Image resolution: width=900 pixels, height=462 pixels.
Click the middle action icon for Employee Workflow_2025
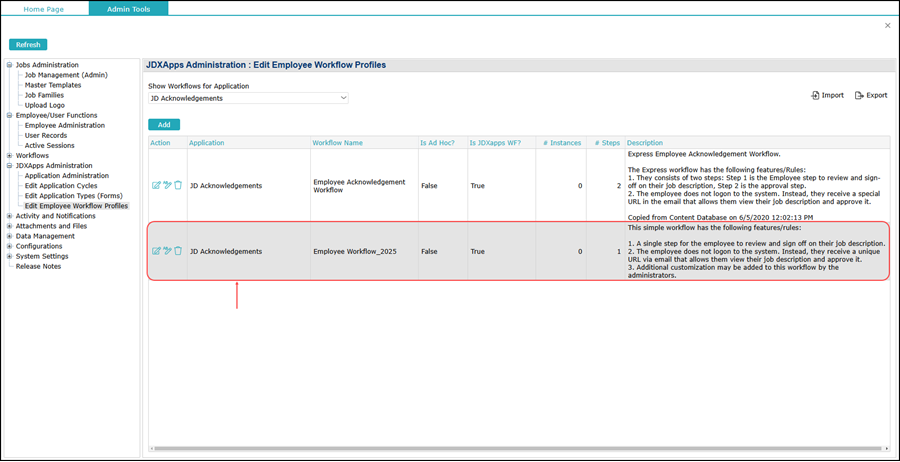pyautogui.click(x=167, y=251)
